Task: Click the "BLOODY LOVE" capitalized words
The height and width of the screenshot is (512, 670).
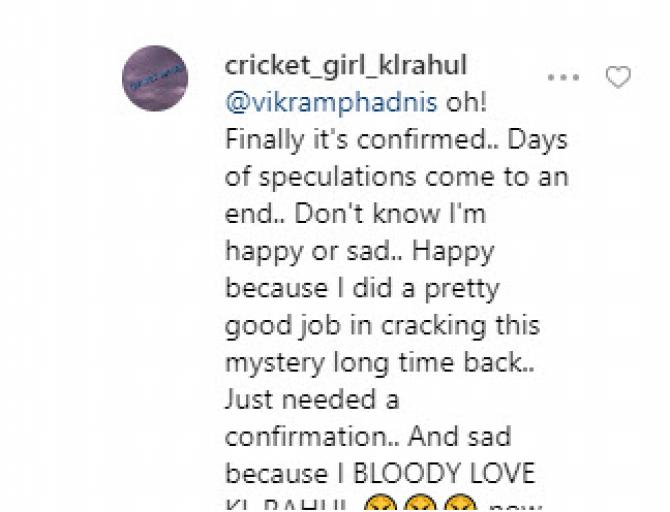Action: pyautogui.click(x=444, y=474)
